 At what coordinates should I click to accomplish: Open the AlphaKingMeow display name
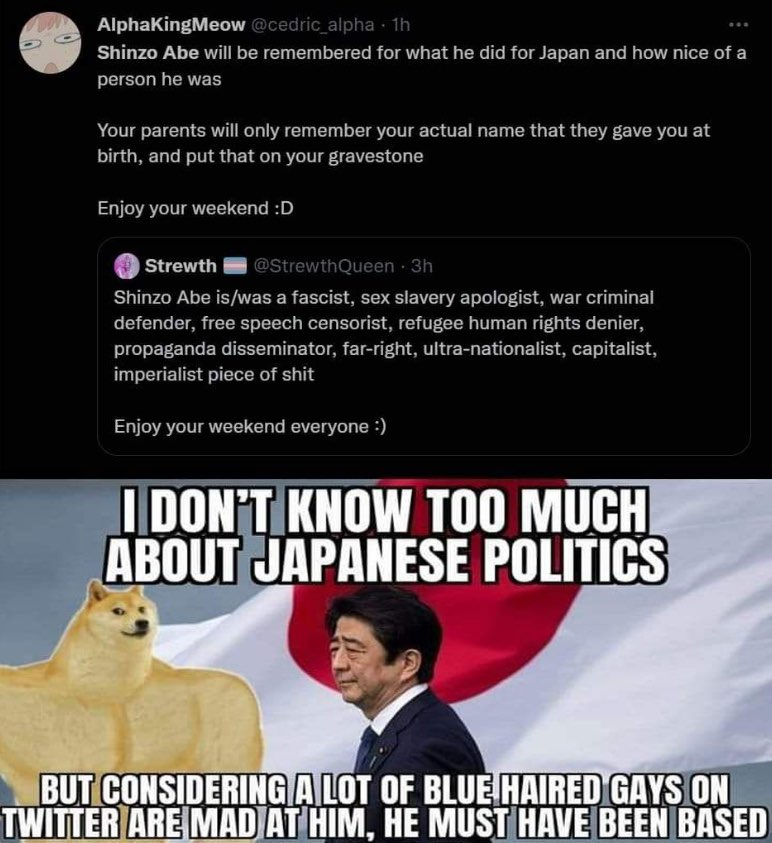coord(171,25)
